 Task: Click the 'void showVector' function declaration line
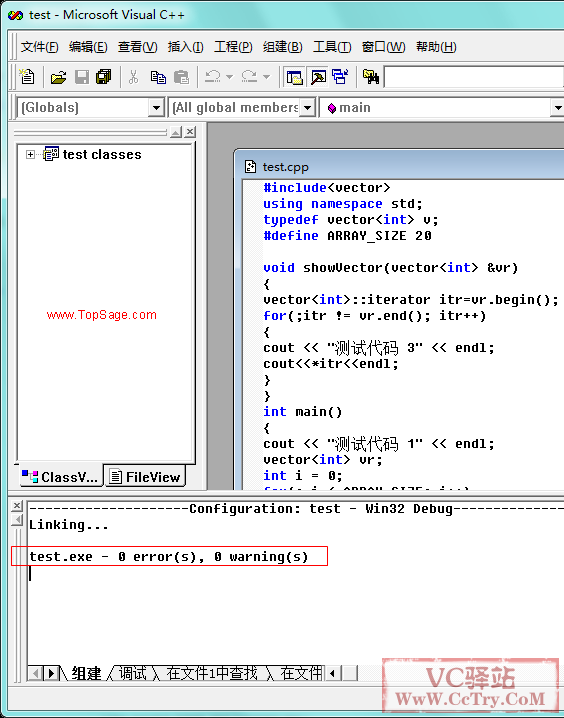[x=390, y=268]
